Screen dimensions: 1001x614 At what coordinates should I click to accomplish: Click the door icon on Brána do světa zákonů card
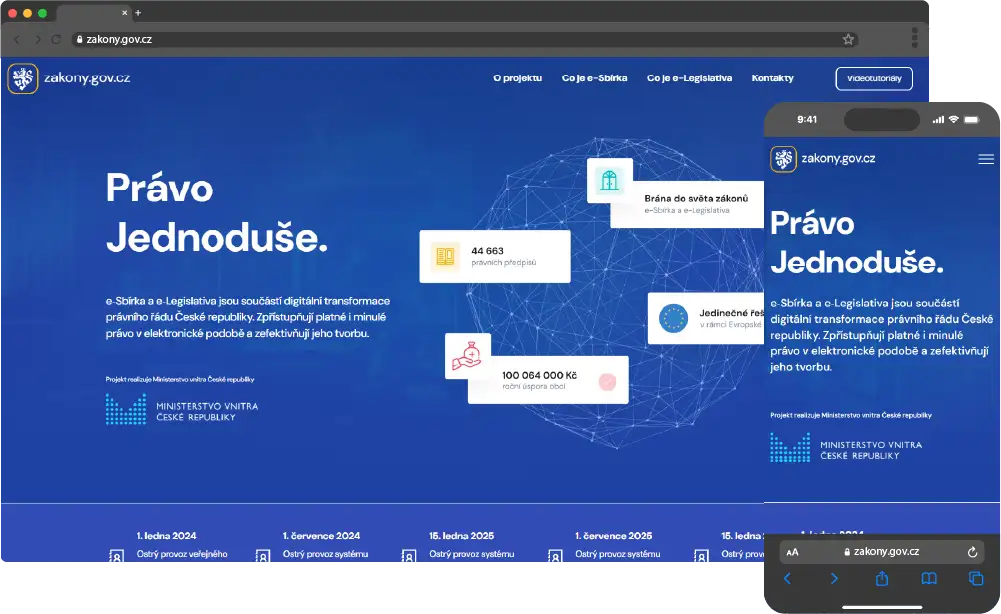pyautogui.click(x=610, y=181)
